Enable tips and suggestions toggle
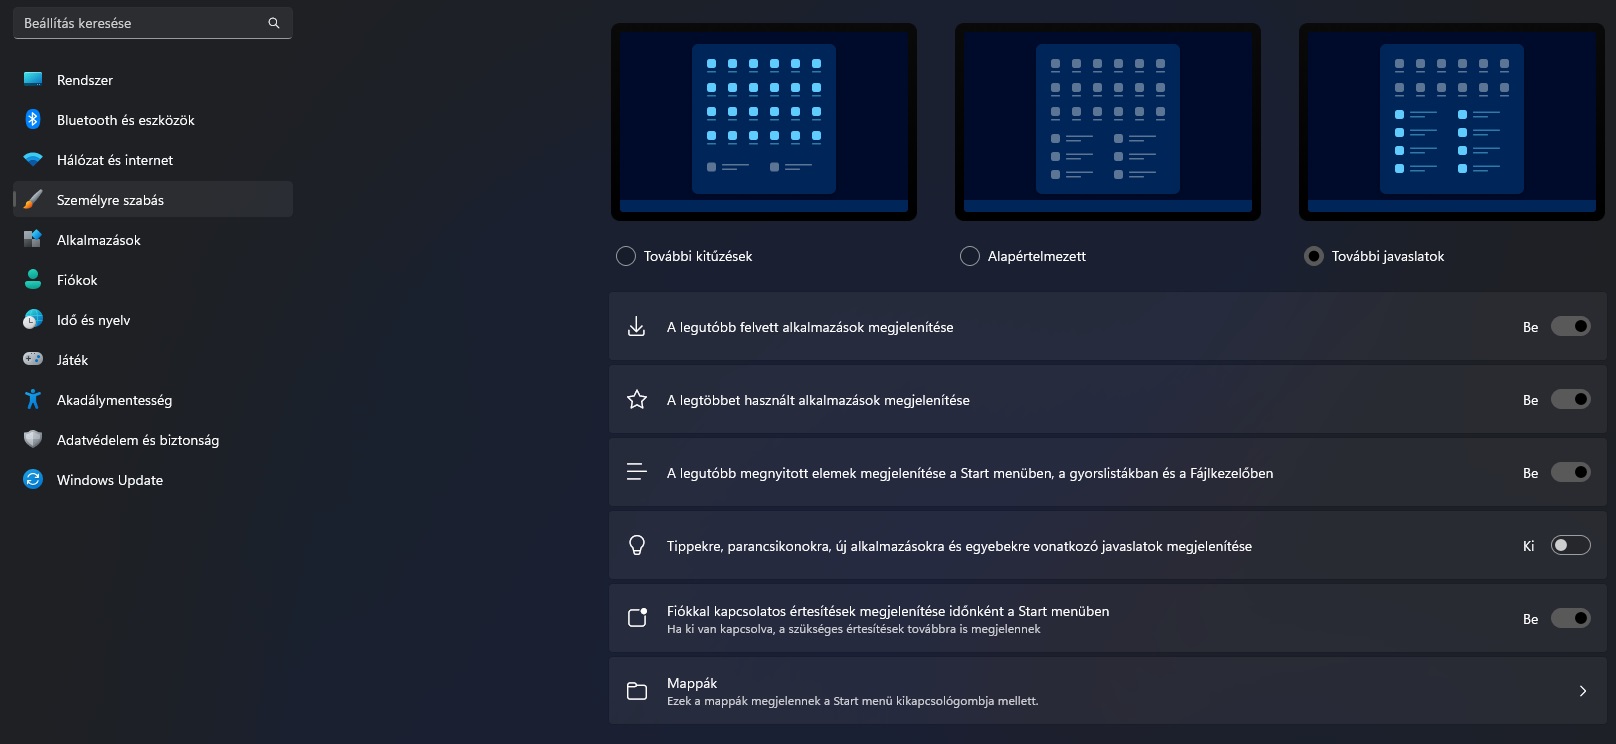 (x=1570, y=545)
